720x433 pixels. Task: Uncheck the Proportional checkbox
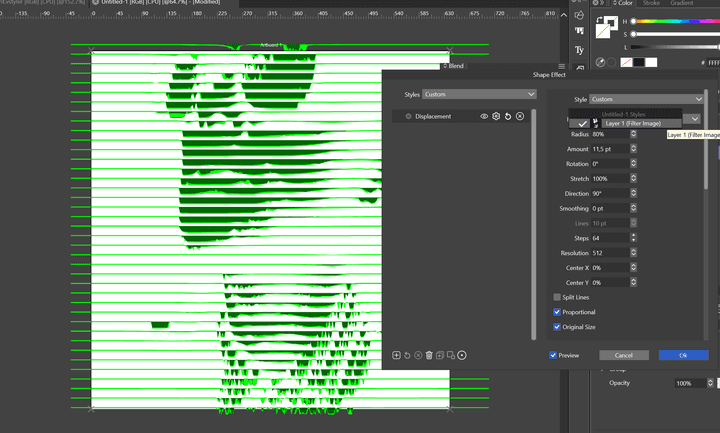[x=557, y=312]
